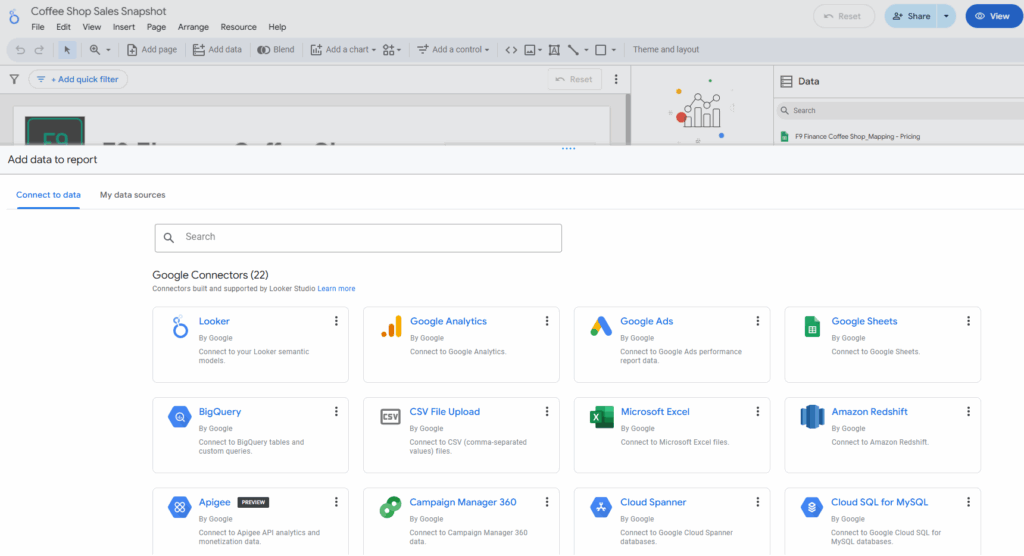Image resolution: width=1024 pixels, height=556 pixels.
Task: Open the Learn more link
Action: (336, 289)
